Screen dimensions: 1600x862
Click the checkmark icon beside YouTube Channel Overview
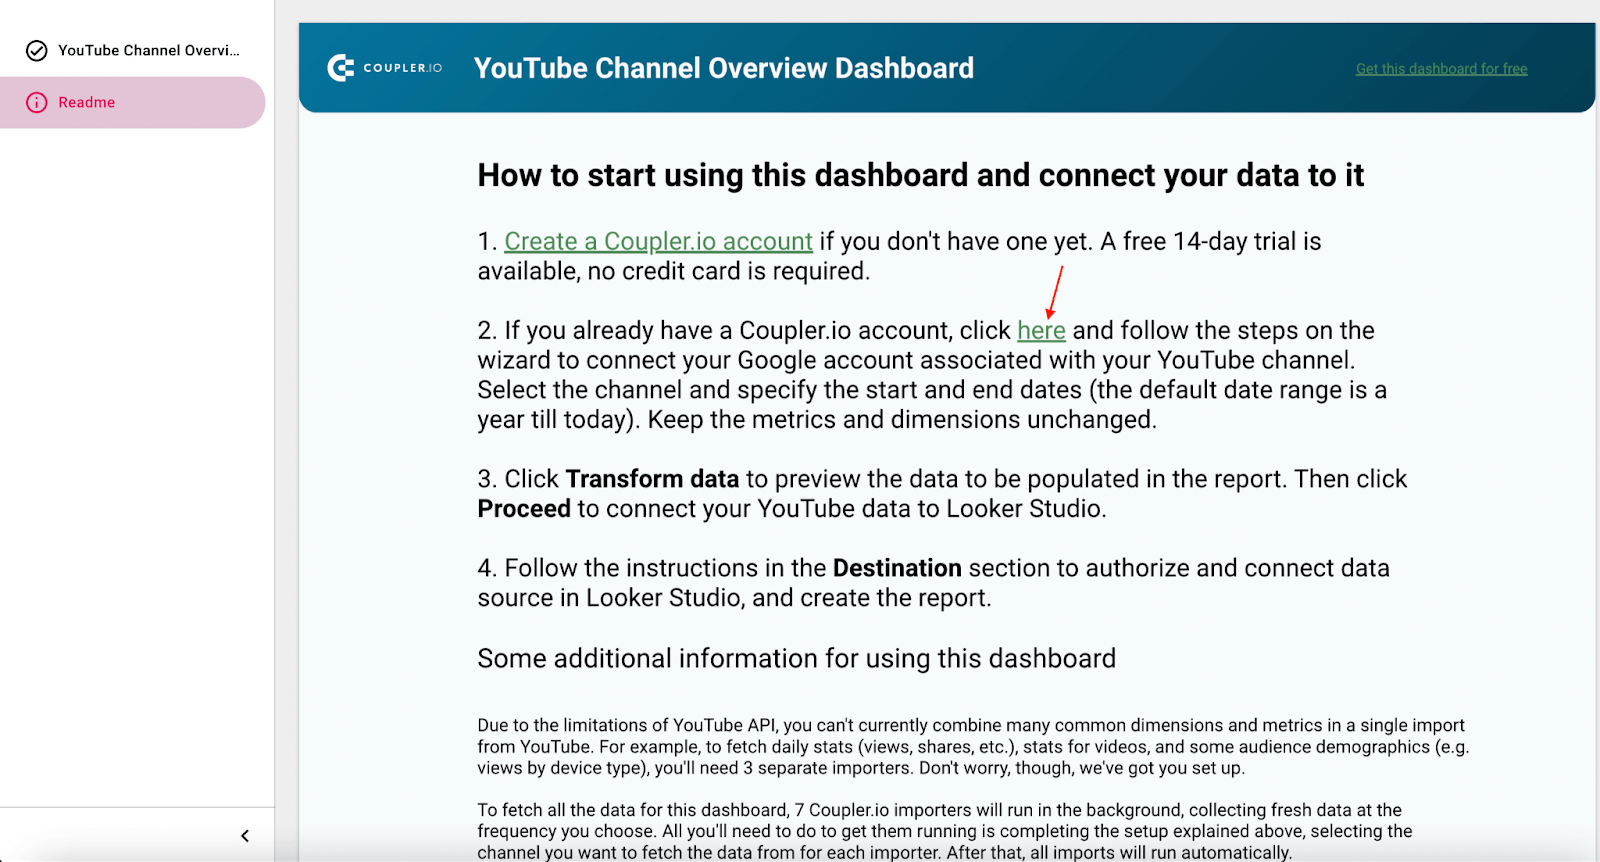[37, 51]
